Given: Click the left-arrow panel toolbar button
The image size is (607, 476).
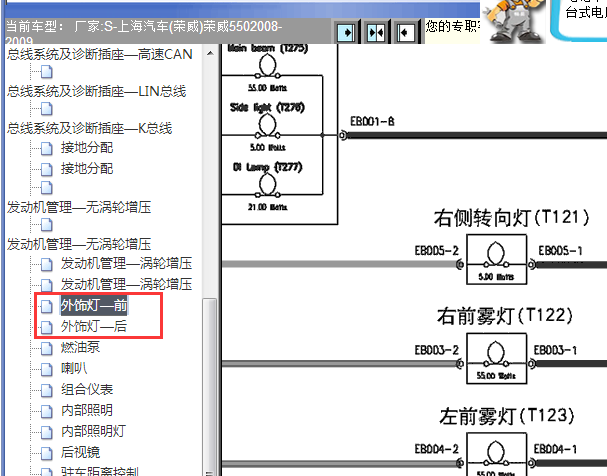Looking at the screenshot, I should coord(405,32).
